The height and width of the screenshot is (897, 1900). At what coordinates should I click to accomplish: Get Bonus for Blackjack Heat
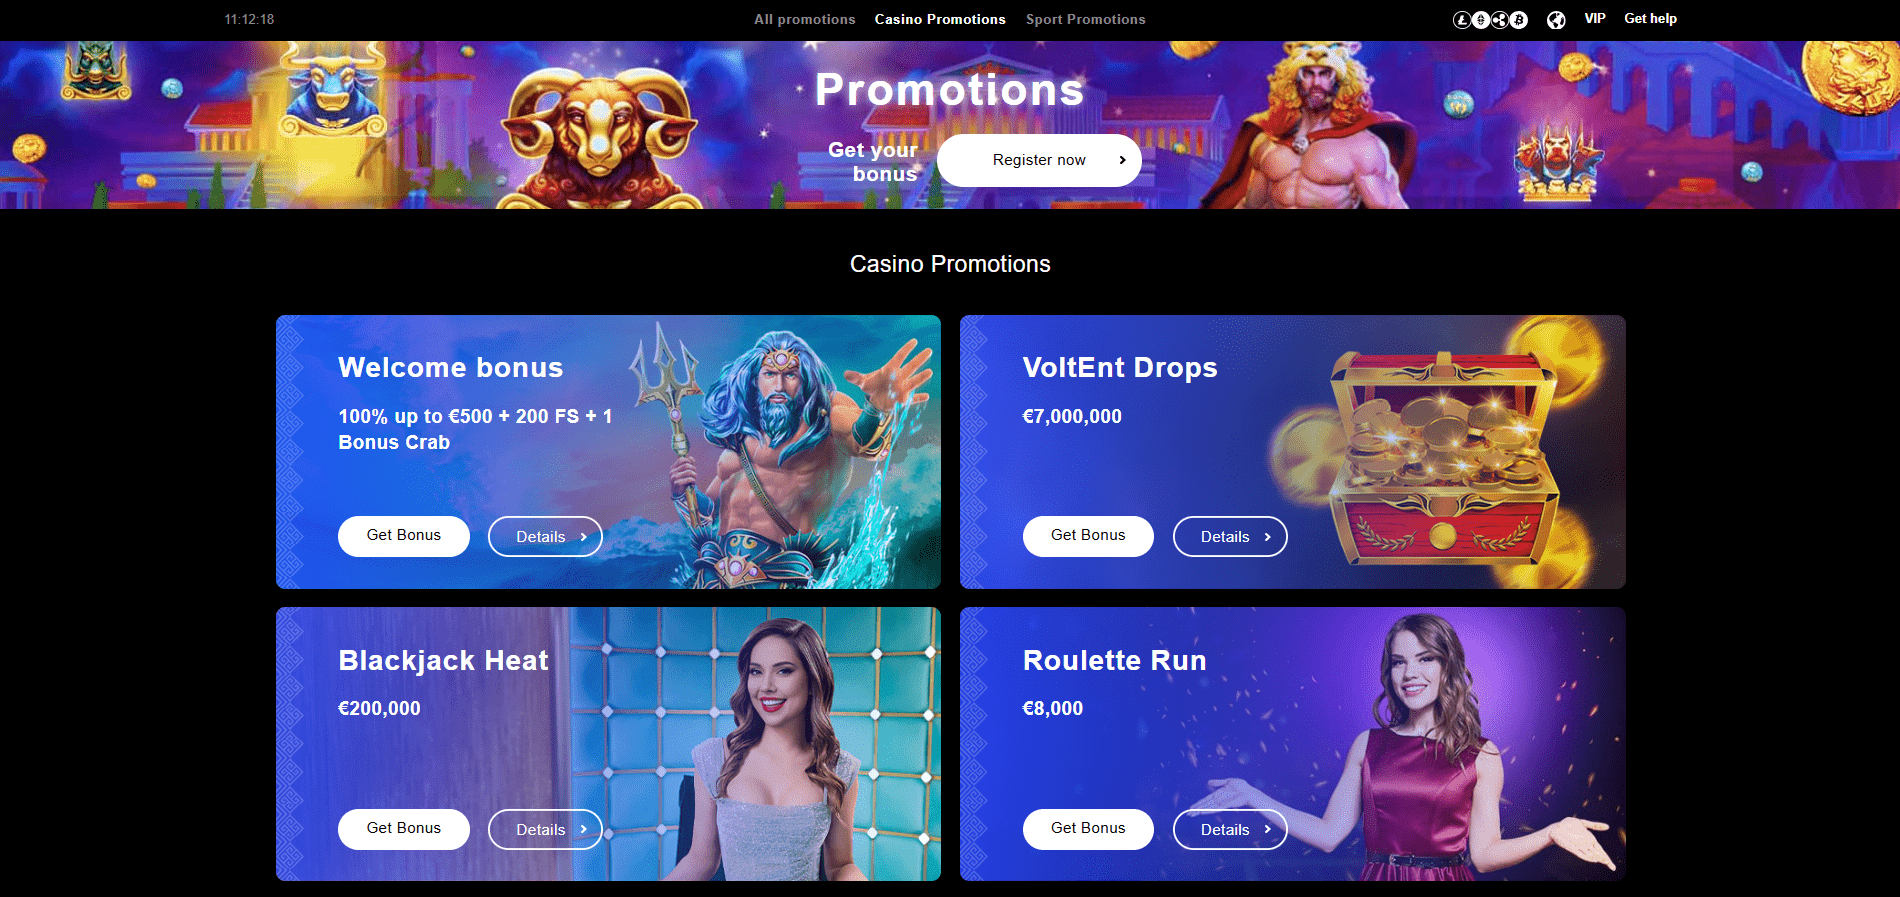[x=404, y=829]
